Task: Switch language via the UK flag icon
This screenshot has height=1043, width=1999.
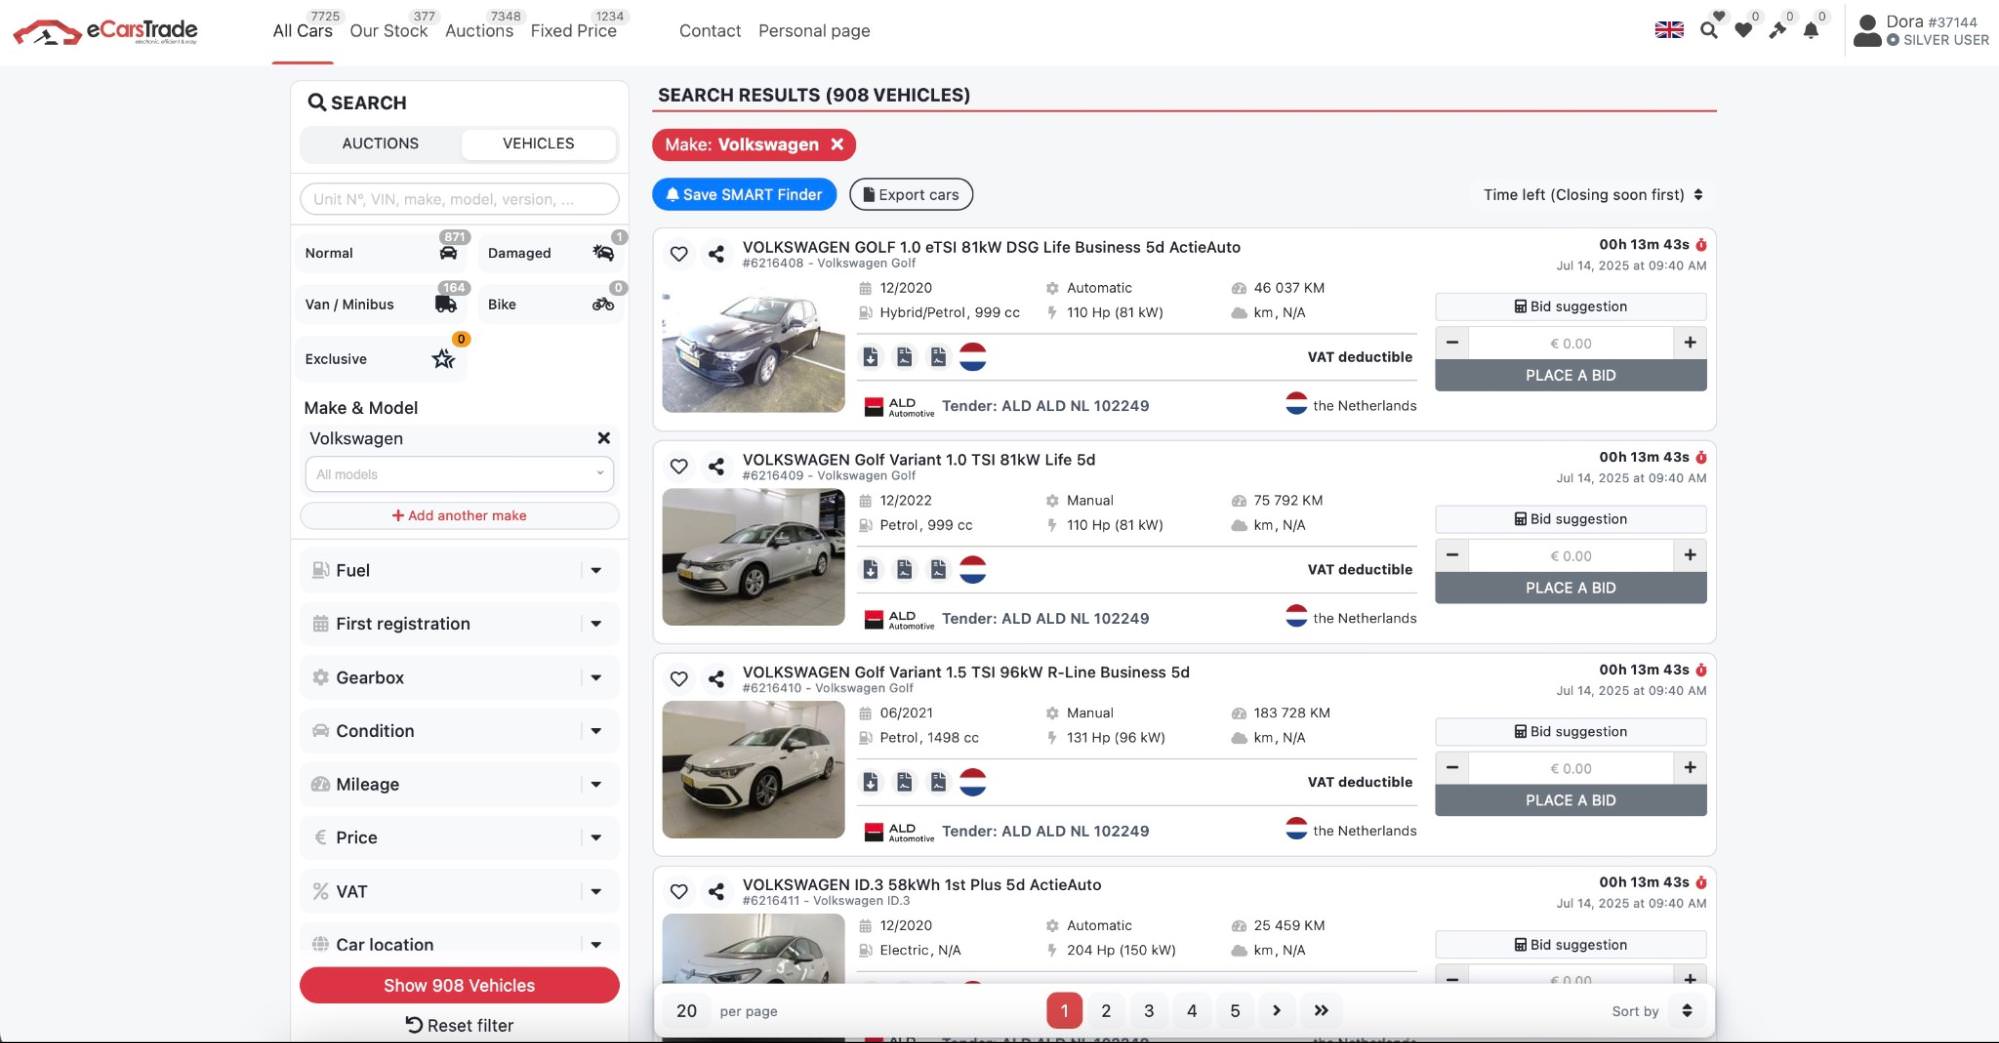Action: tap(1669, 30)
